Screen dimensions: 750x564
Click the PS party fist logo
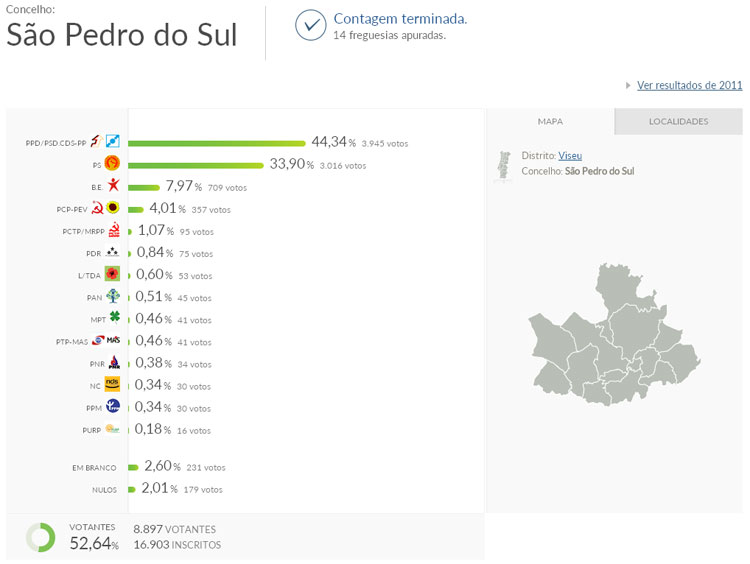(113, 164)
